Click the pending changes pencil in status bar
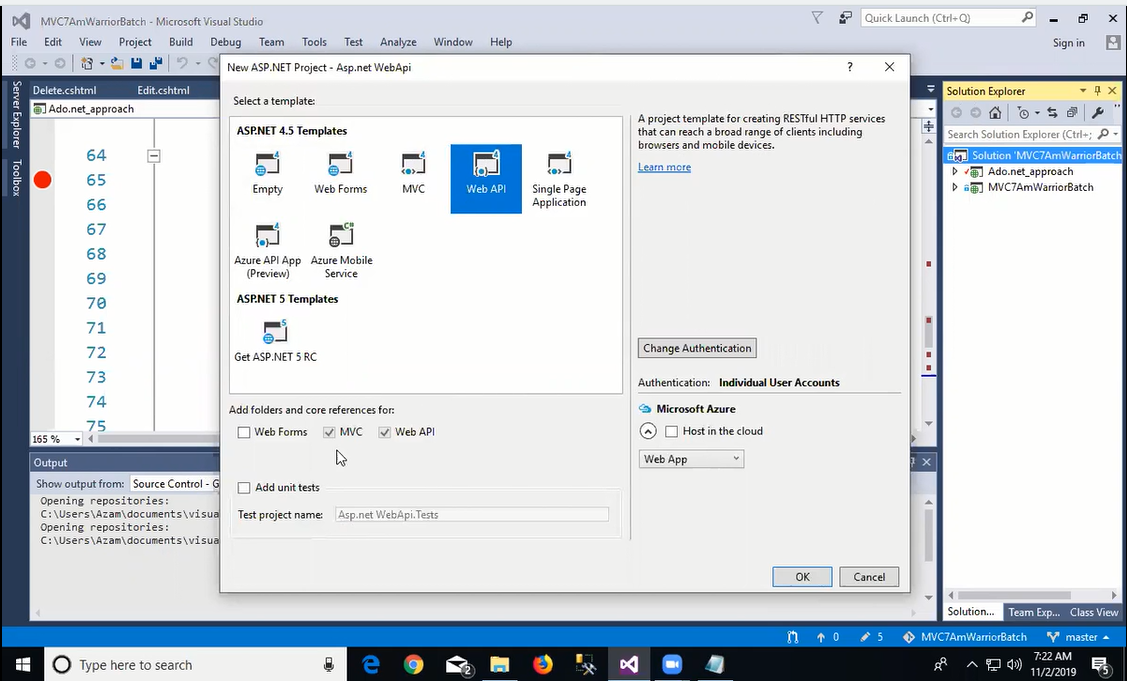 [871, 637]
